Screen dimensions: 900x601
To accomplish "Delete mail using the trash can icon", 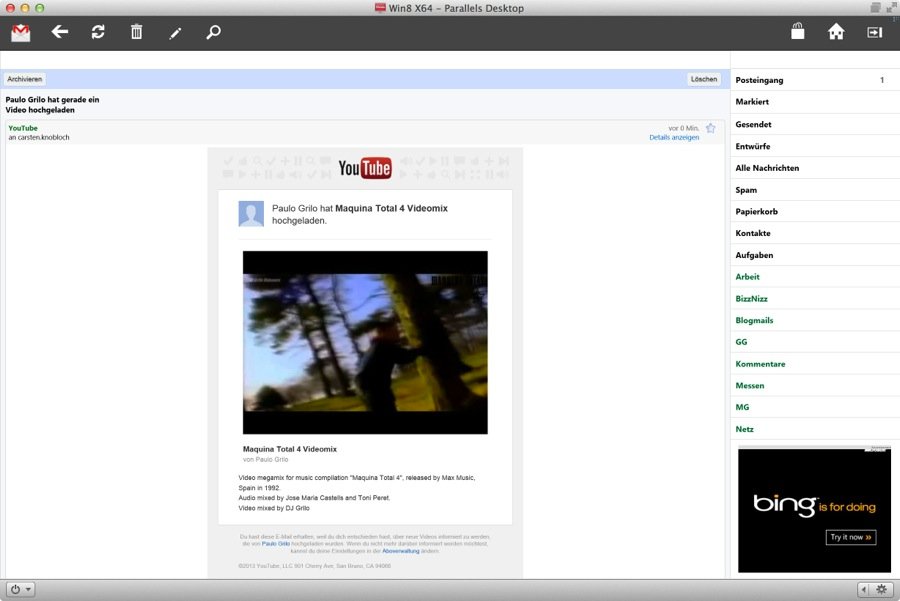I will (x=137, y=32).
